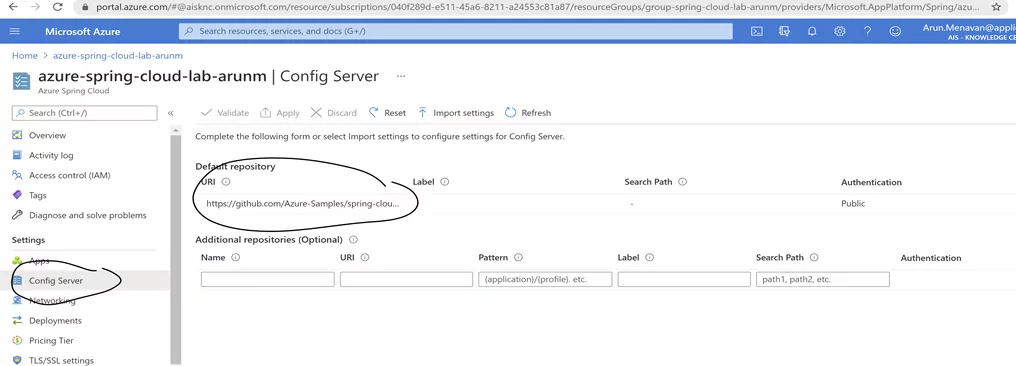Collapse the left navigation with the chevron icon
Image resolution: width=1016 pixels, height=366 pixels.
[x=170, y=113]
